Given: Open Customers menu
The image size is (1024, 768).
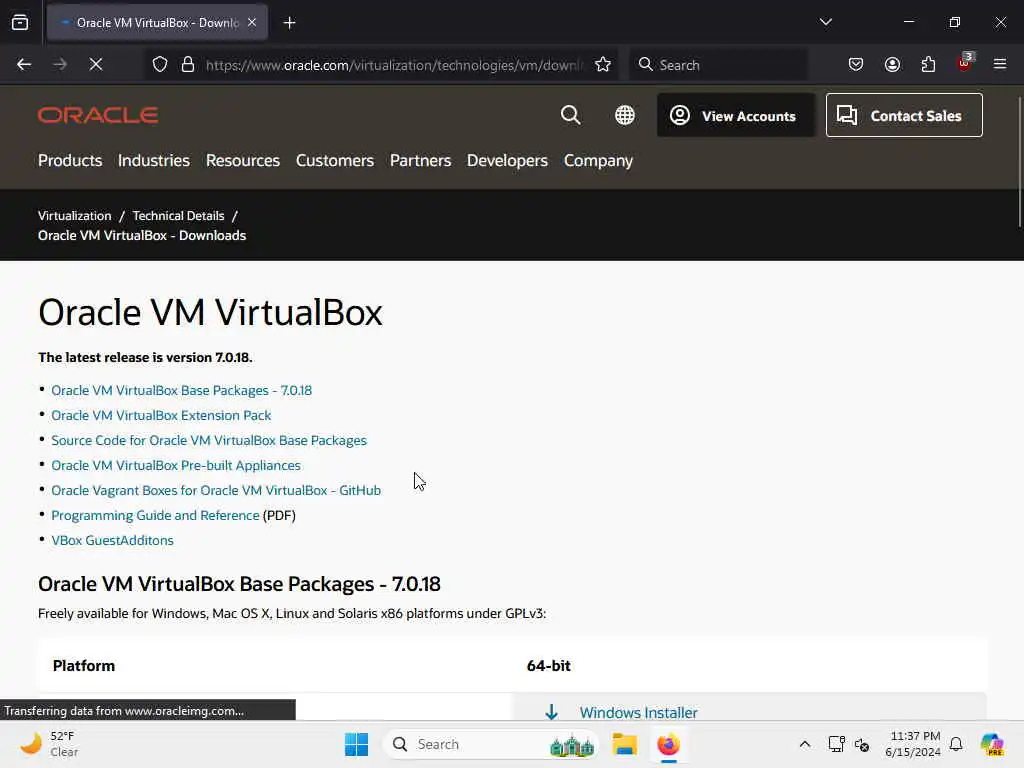Looking at the screenshot, I should point(334,161).
